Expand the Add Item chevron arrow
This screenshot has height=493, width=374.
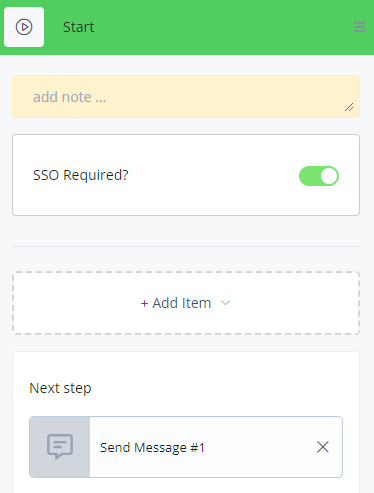pos(226,303)
